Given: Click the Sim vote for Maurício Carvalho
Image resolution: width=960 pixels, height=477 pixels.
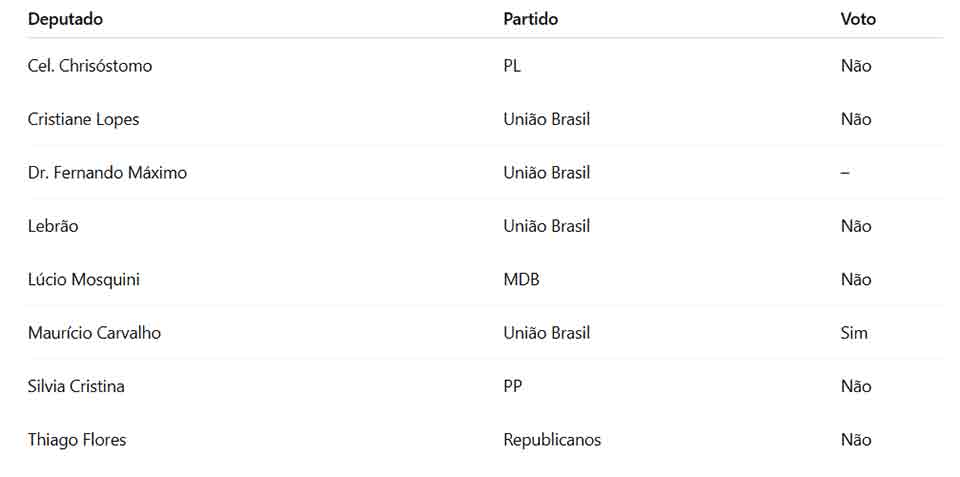Looking at the screenshot, I should pyautogui.click(x=854, y=333).
